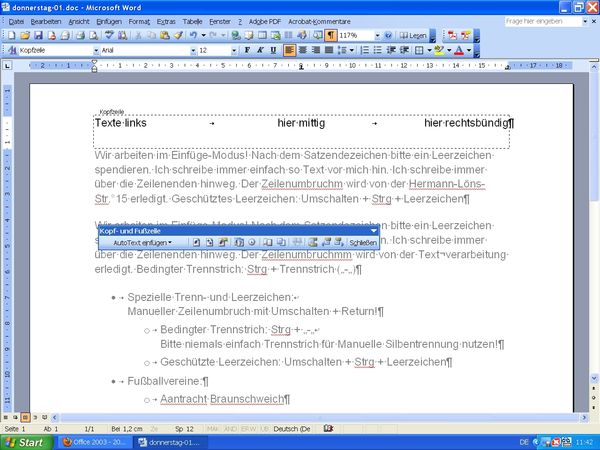Open the Ansicht menu
600x450 pixels.
coord(79,21)
